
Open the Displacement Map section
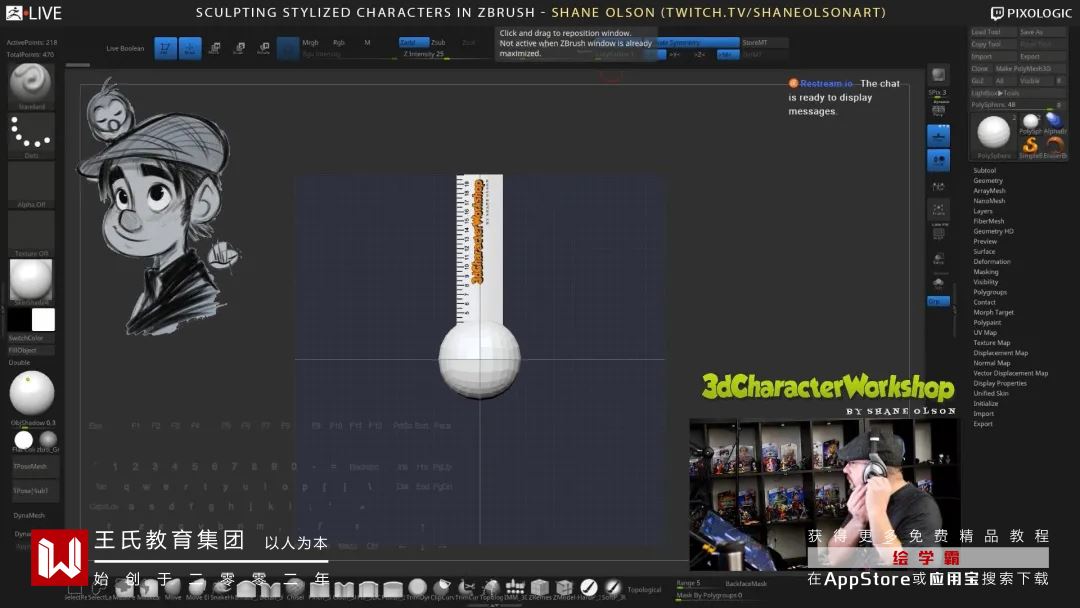click(x=1000, y=353)
